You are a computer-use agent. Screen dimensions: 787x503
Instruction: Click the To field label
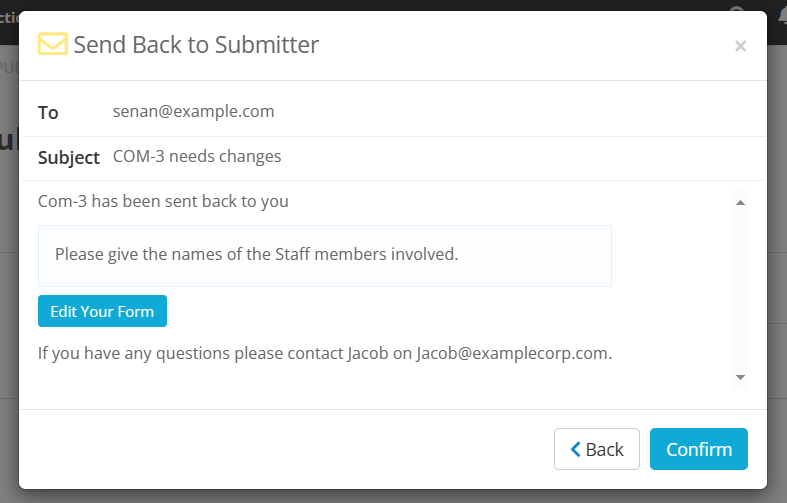pos(48,112)
